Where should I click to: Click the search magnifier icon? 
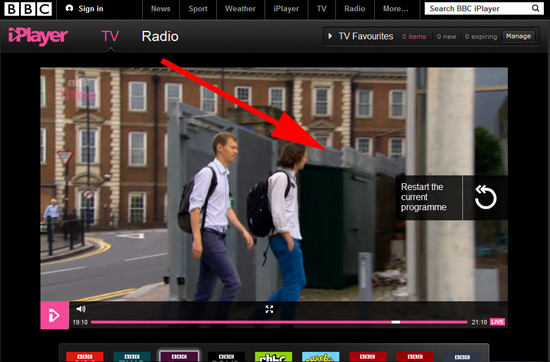click(x=535, y=8)
